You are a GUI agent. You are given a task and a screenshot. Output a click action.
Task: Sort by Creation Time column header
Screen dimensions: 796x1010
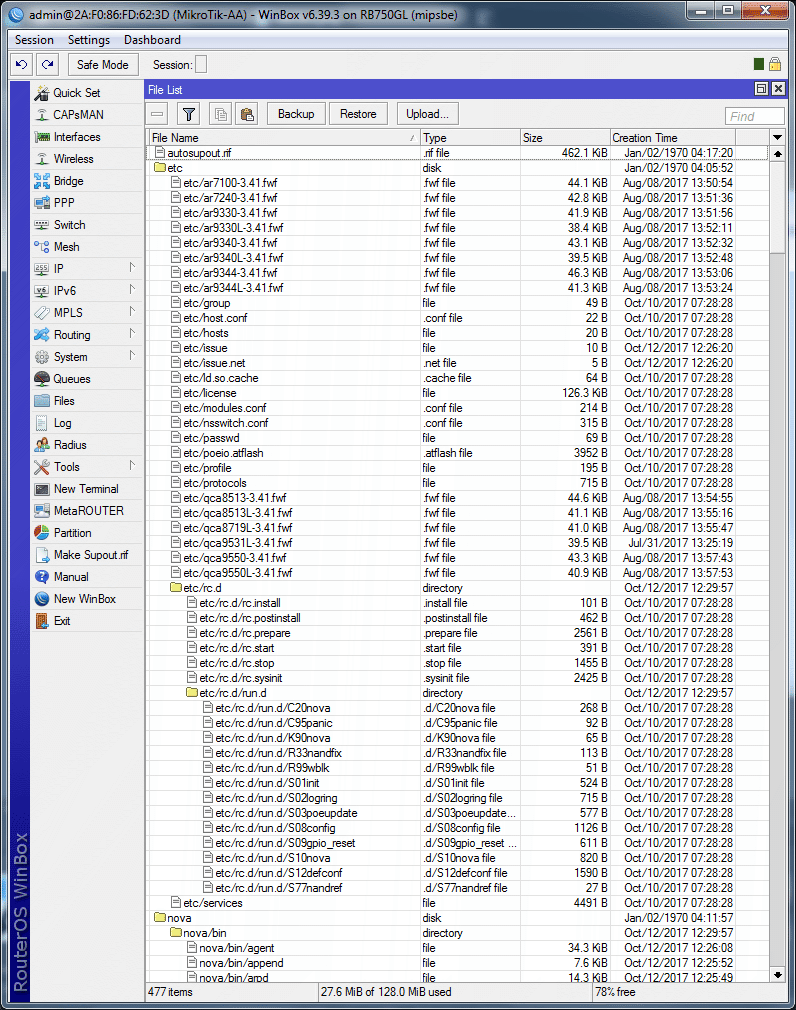point(672,137)
